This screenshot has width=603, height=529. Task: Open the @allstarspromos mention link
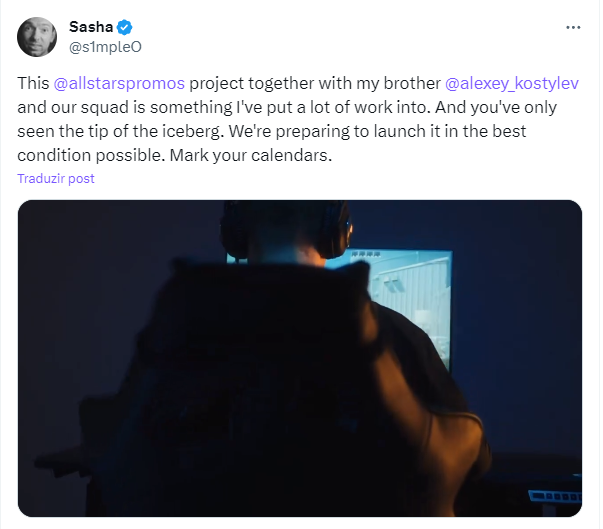(x=119, y=83)
